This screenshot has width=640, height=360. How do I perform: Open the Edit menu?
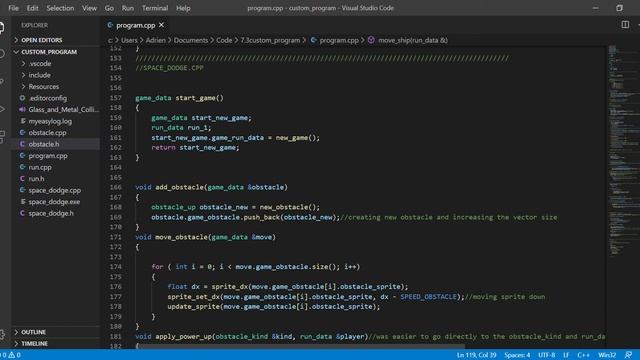(32, 8)
